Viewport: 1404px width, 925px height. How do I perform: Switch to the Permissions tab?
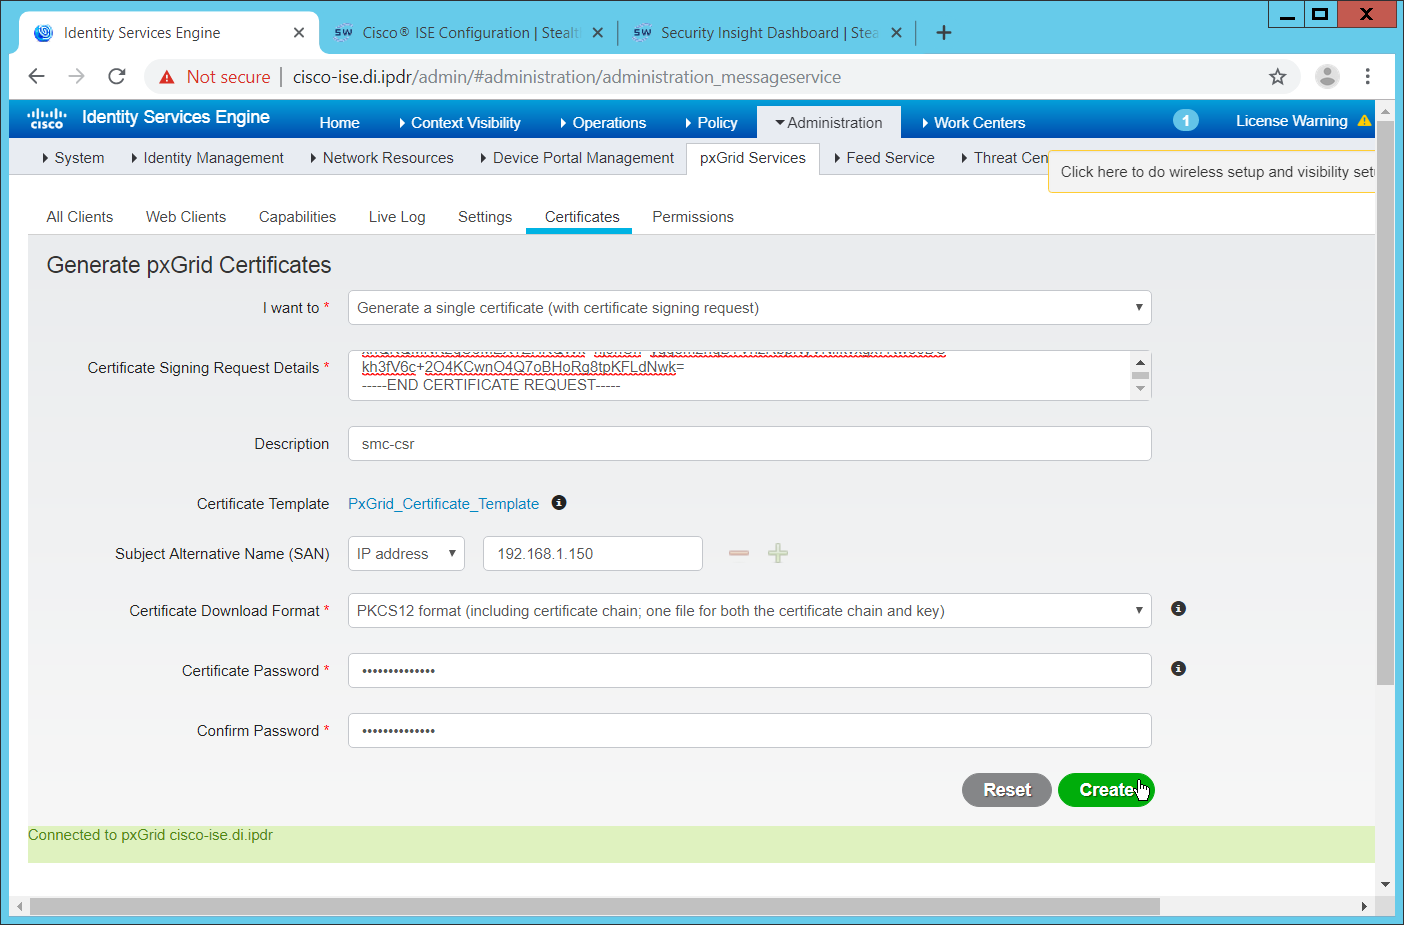692,217
